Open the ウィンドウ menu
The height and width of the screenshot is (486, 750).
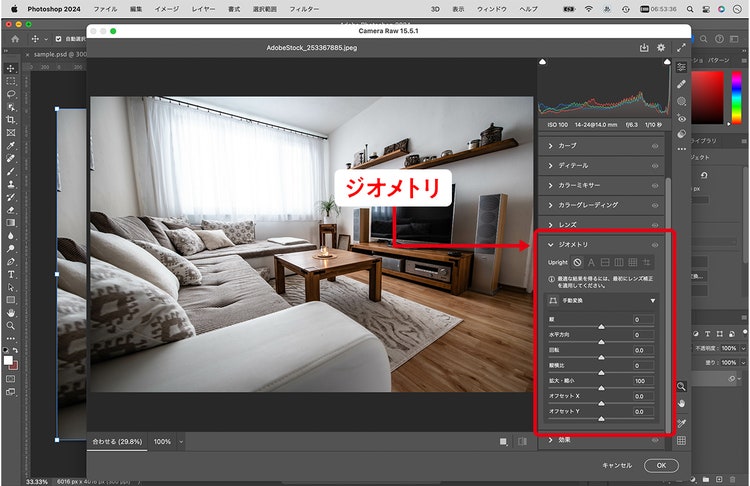pos(492,9)
